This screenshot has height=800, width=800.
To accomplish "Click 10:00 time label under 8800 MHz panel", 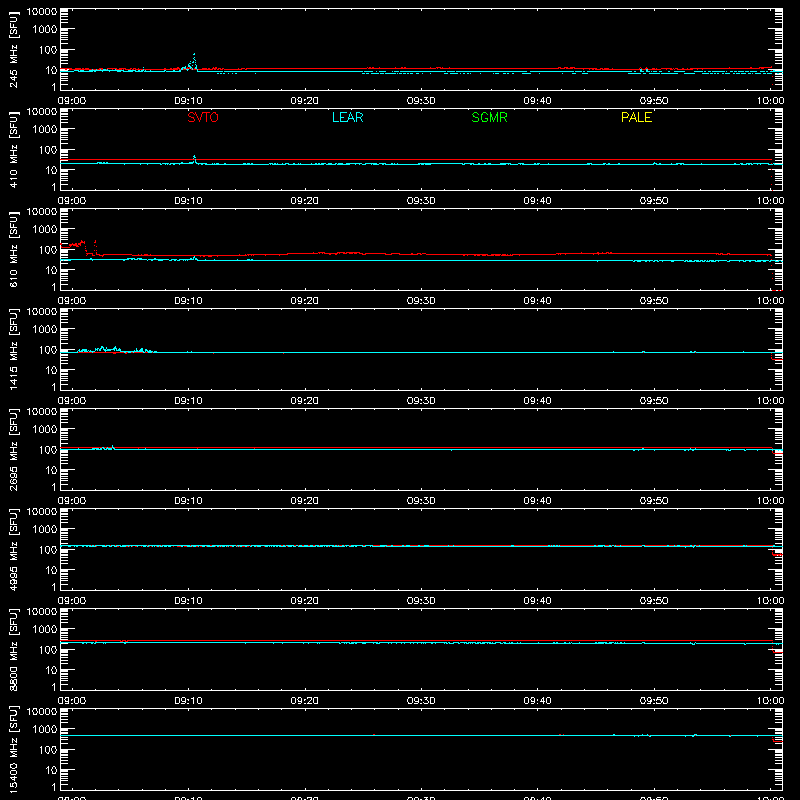I will (x=770, y=701).
